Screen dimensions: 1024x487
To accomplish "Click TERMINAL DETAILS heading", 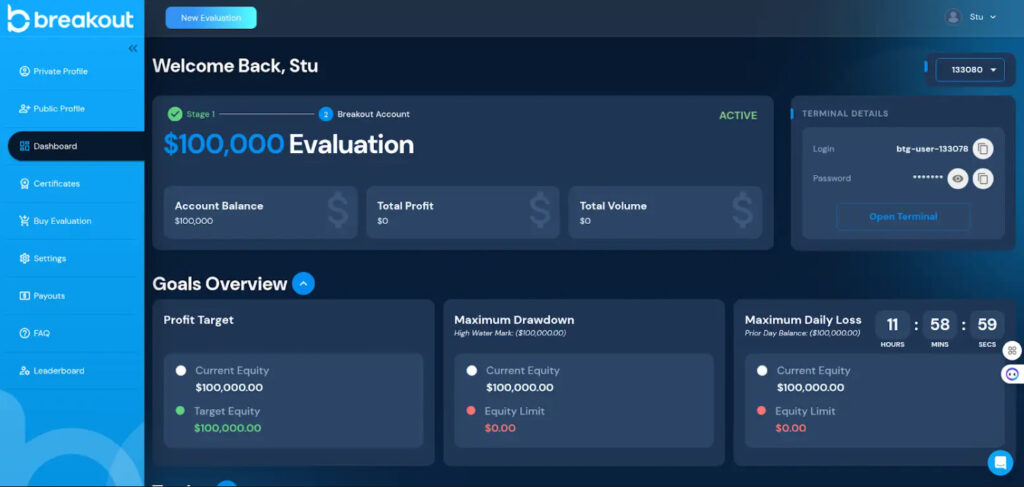I will [845, 114].
